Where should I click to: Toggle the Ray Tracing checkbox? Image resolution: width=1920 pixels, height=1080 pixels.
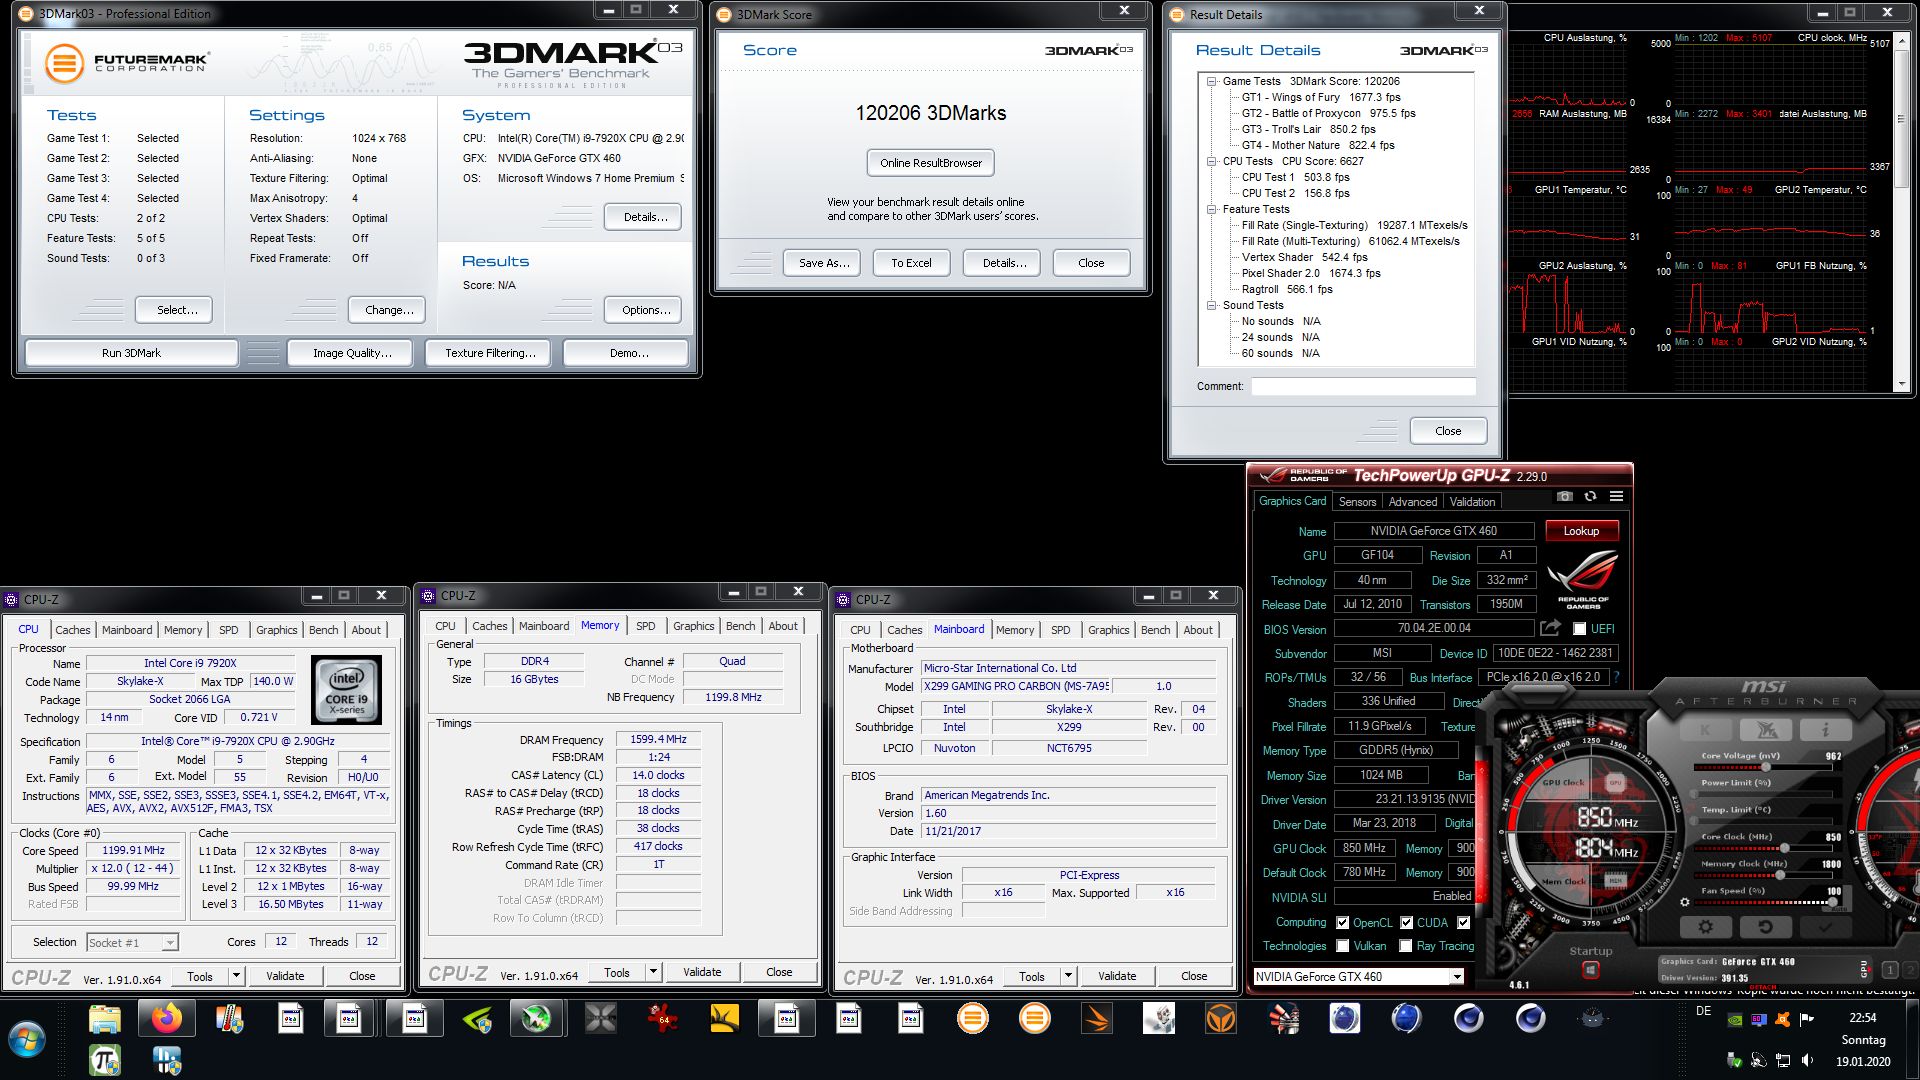(x=1406, y=946)
